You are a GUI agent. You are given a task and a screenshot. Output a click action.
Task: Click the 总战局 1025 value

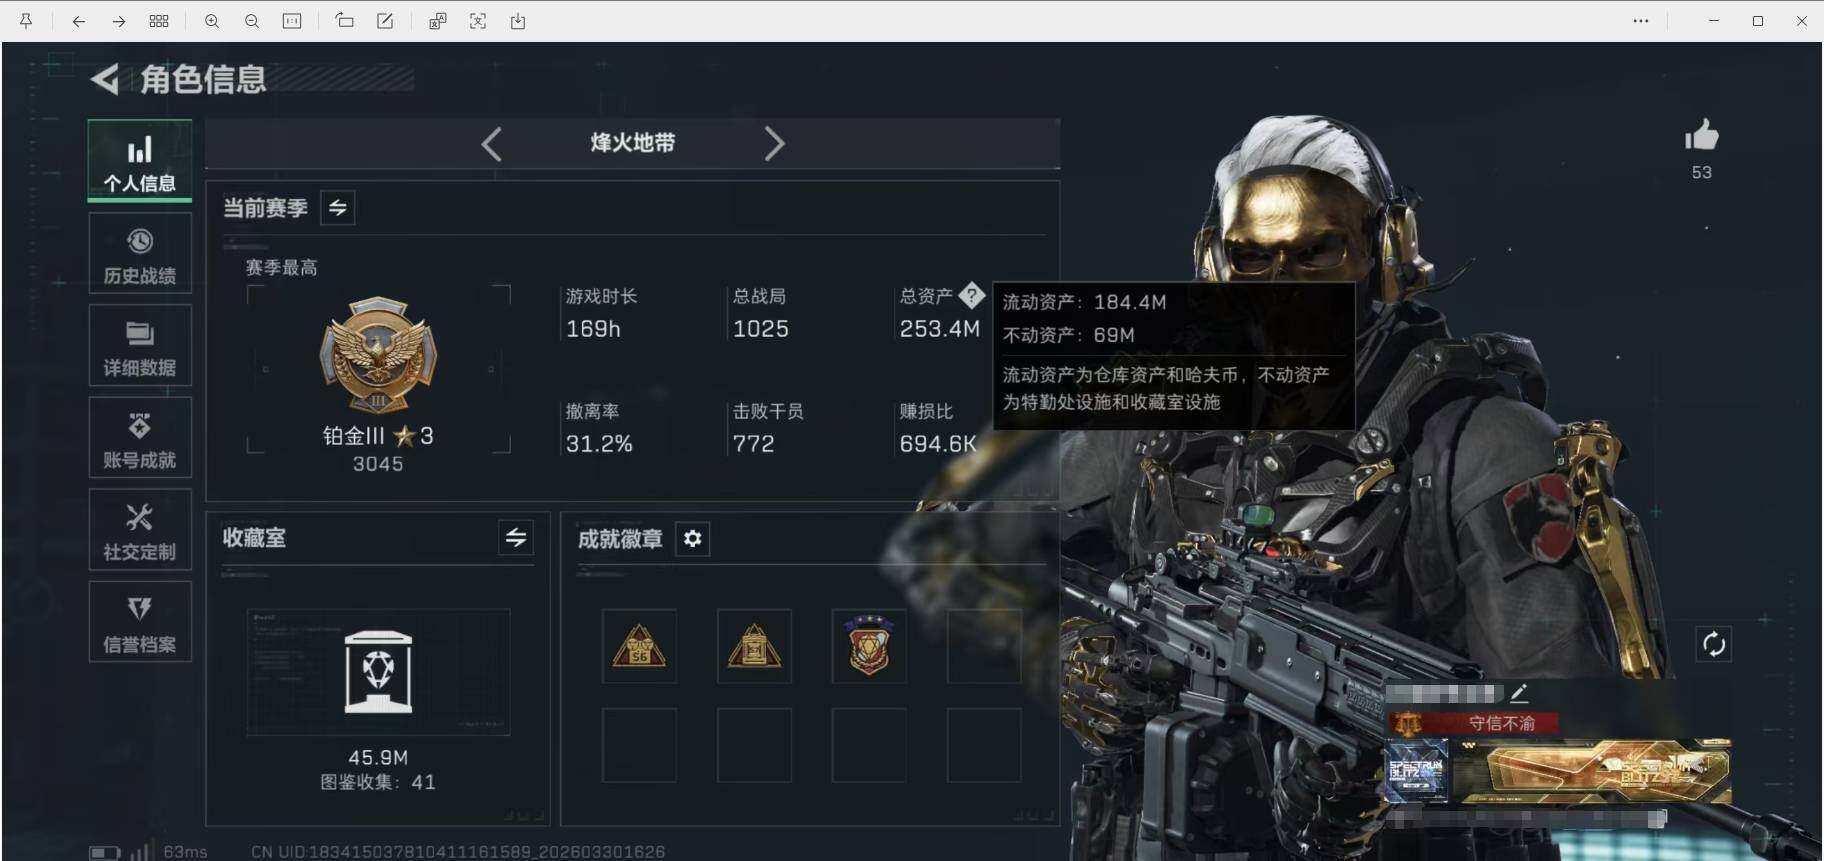[x=761, y=329]
